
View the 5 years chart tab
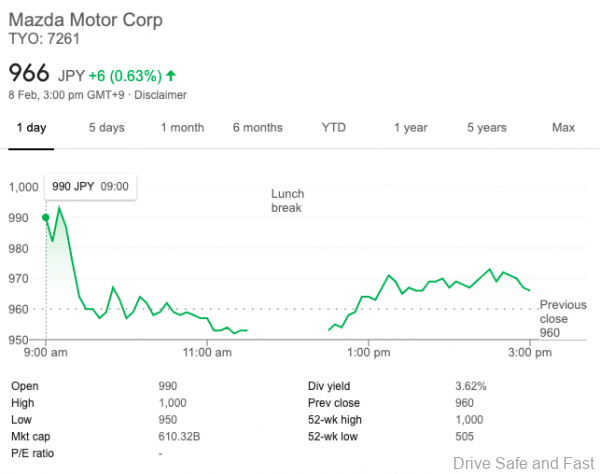[x=486, y=128]
